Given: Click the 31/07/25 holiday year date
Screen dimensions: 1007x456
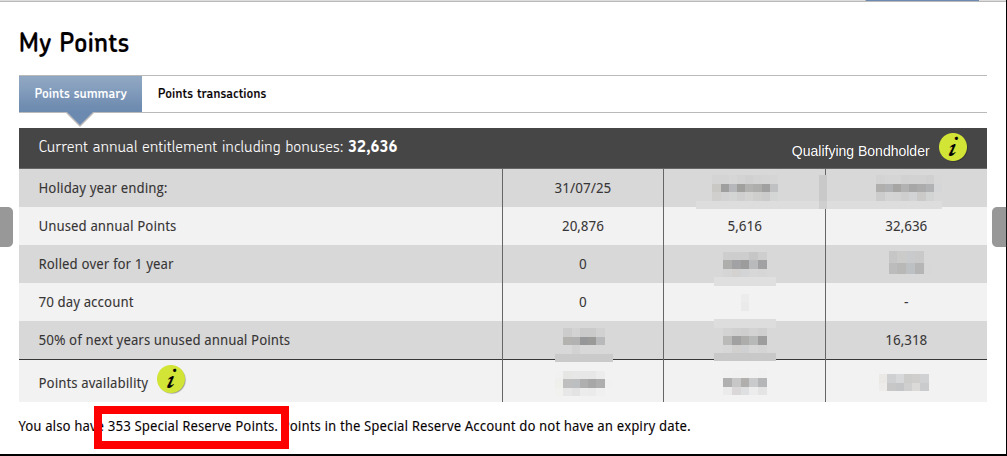Looking at the screenshot, I should tap(582, 188).
